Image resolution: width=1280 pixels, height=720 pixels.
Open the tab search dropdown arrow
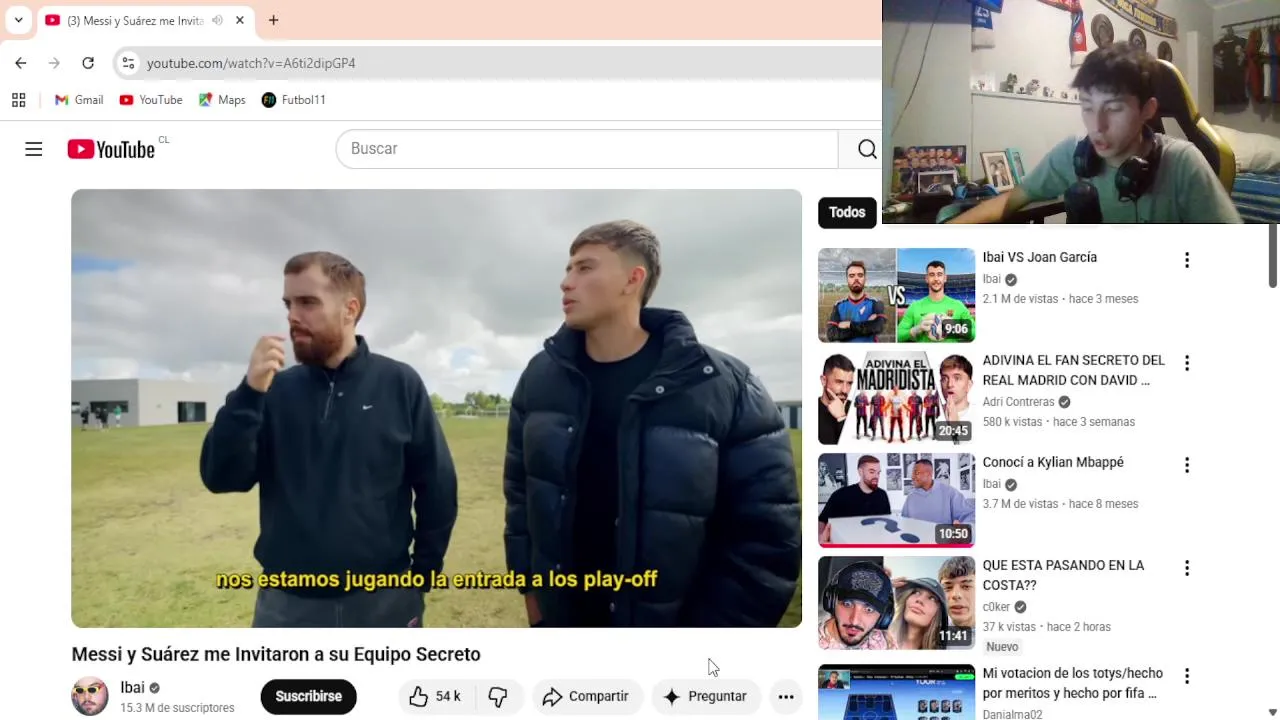coord(18,20)
